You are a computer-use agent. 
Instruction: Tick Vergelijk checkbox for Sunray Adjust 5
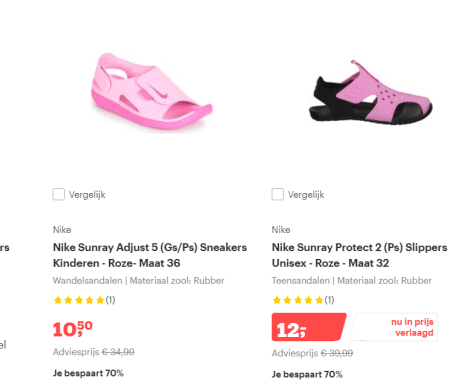(58, 194)
